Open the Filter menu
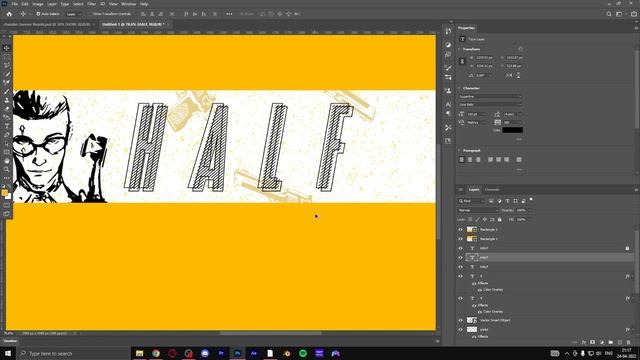The height and width of the screenshot is (360, 640). pyautogui.click(x=91, y=4)
